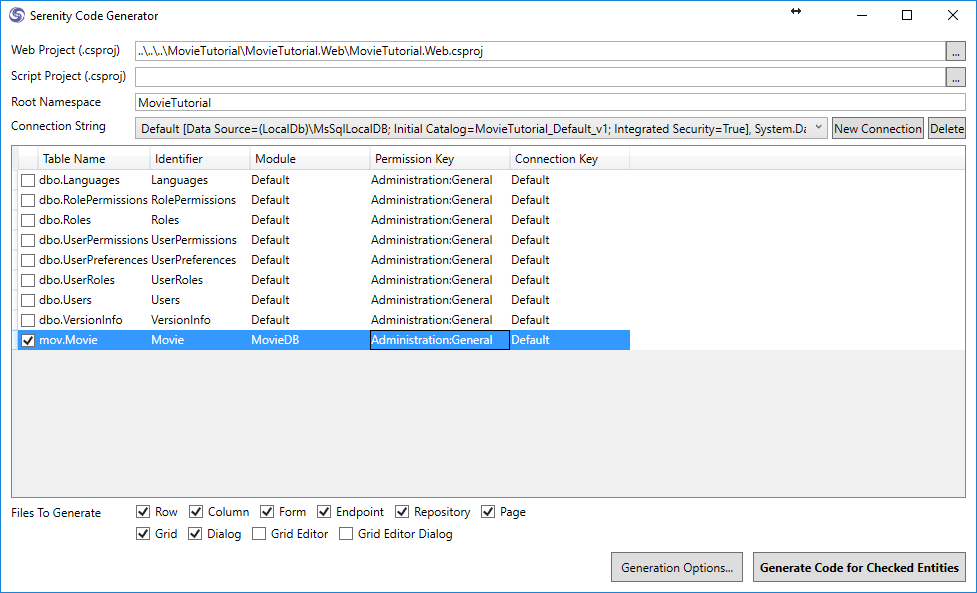
Task: Open Generation Options dialog
Action: (676, 567)
